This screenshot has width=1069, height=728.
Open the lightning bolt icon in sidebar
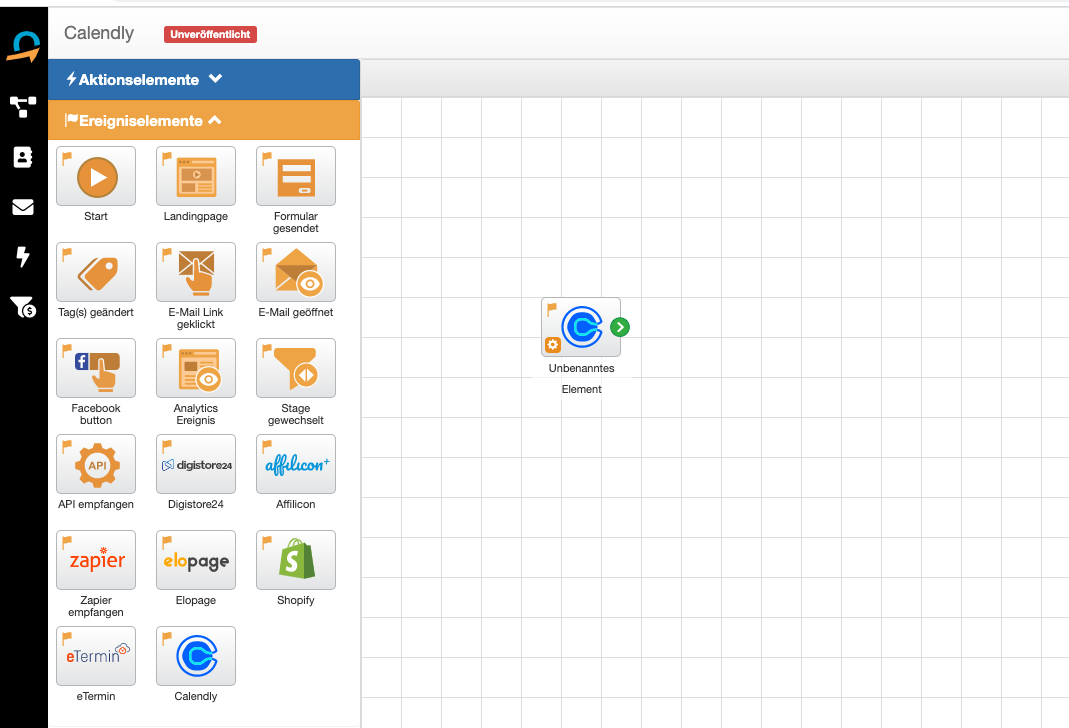[23, 256]
